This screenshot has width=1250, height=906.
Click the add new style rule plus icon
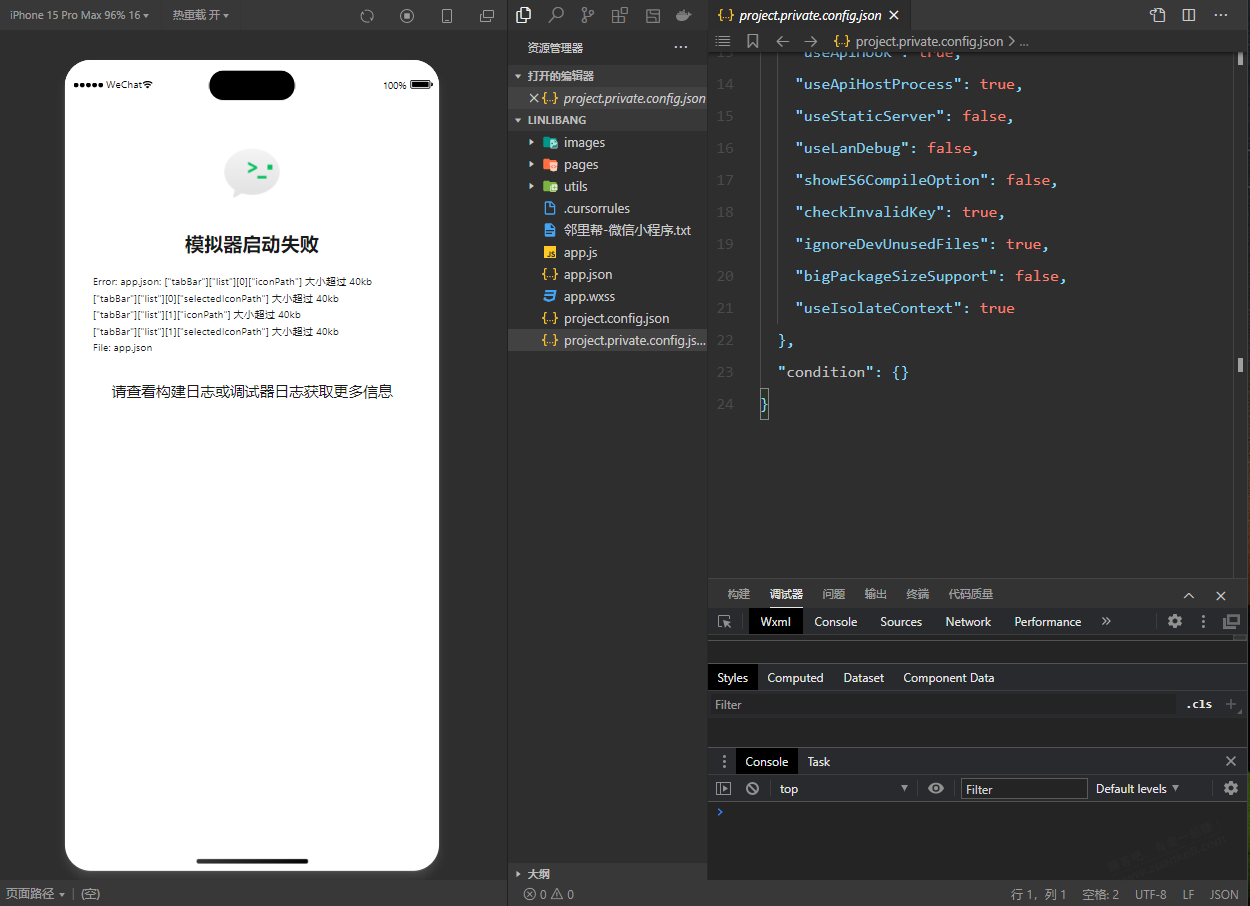[1231, 704]
